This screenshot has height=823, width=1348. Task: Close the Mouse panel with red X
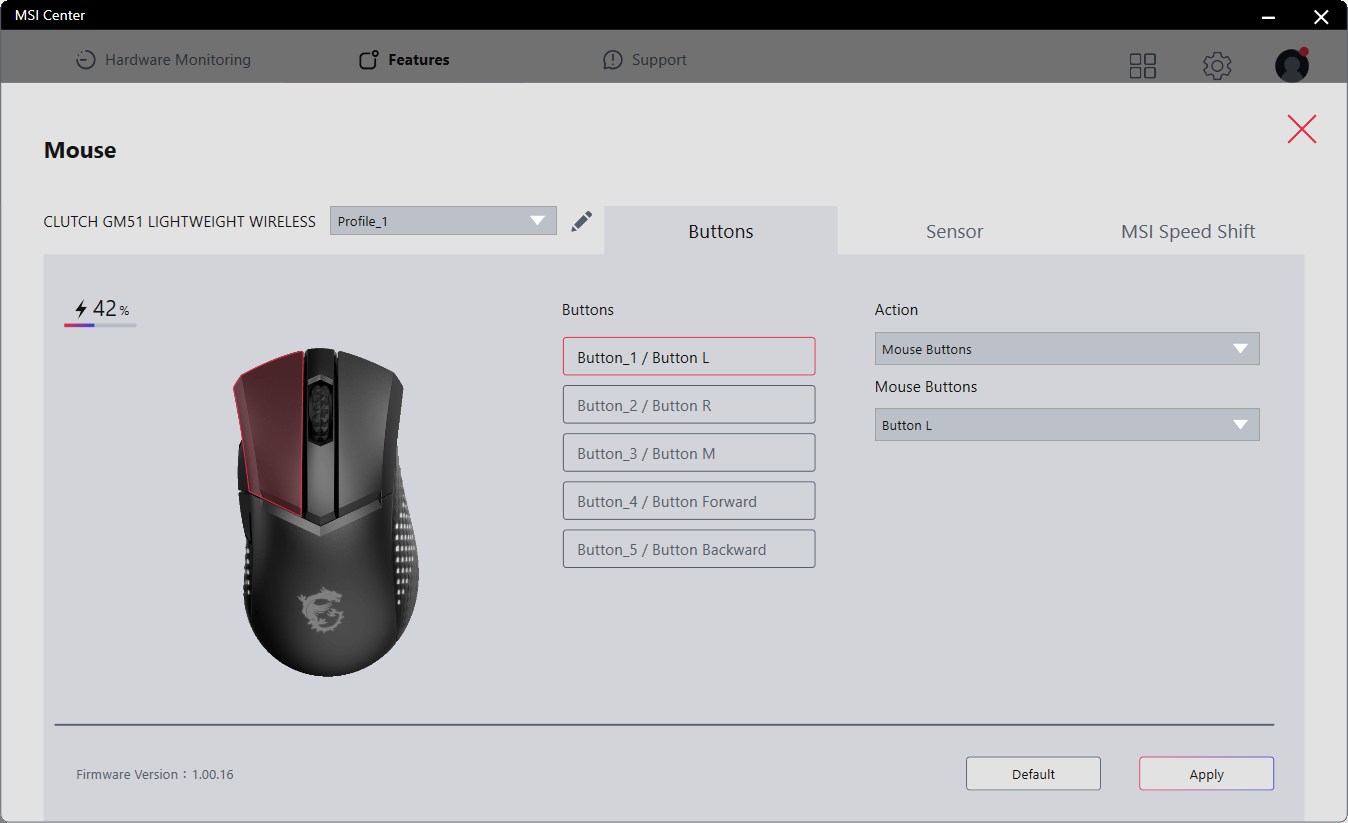click(1302, 129)
